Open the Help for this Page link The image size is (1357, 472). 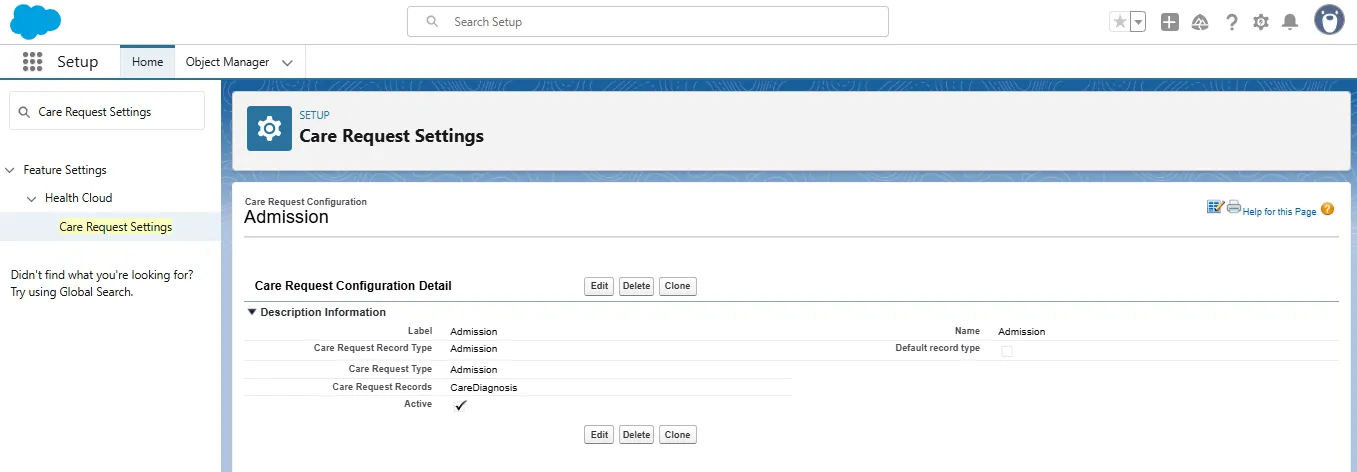pos(1279,212)
